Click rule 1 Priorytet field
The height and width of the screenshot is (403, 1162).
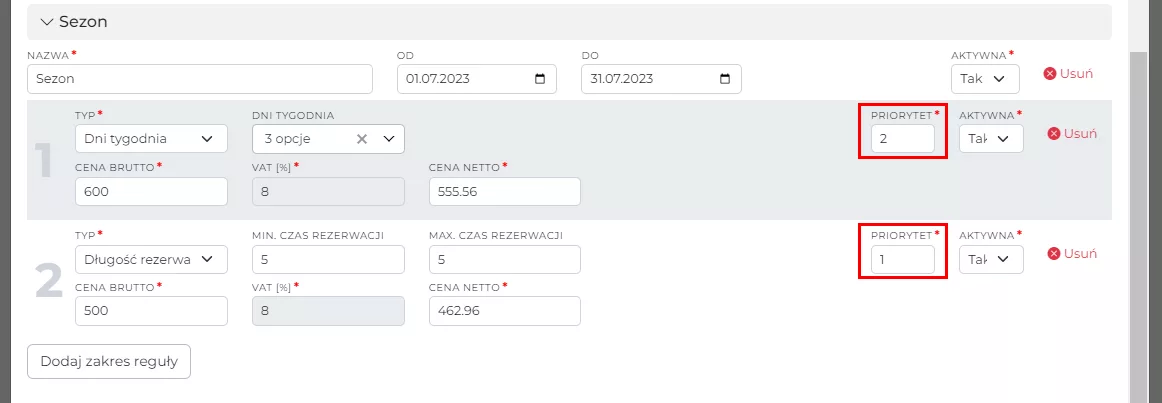pos(902,139)
